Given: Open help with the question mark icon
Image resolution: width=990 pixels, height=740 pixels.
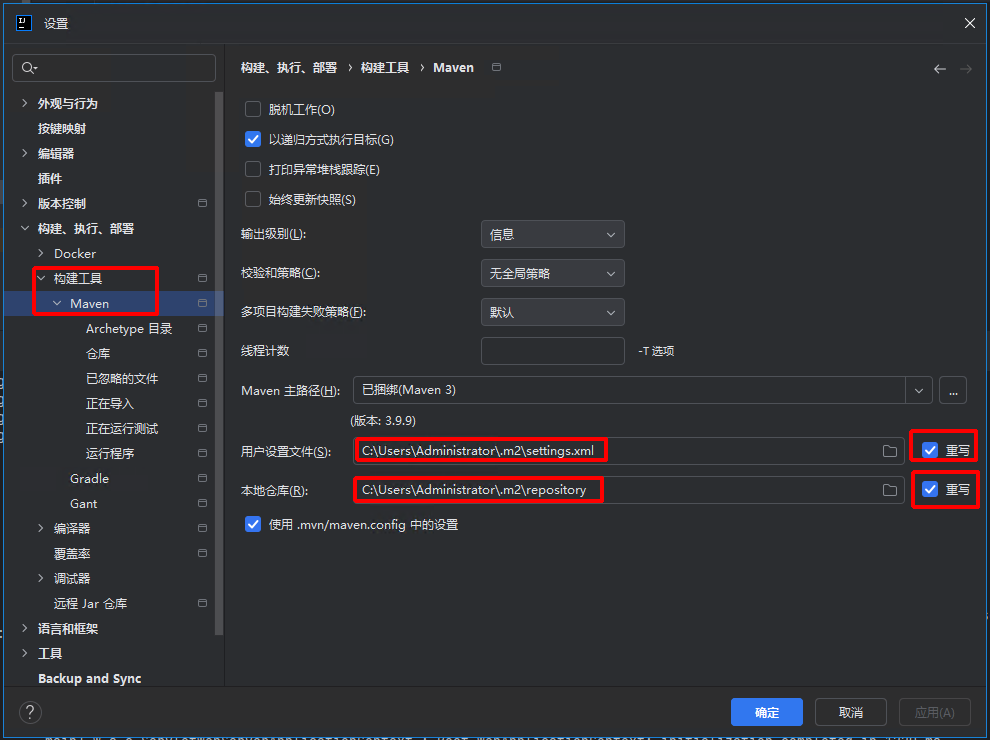Looking at the screenshot, I should click(x=30, y=712).
